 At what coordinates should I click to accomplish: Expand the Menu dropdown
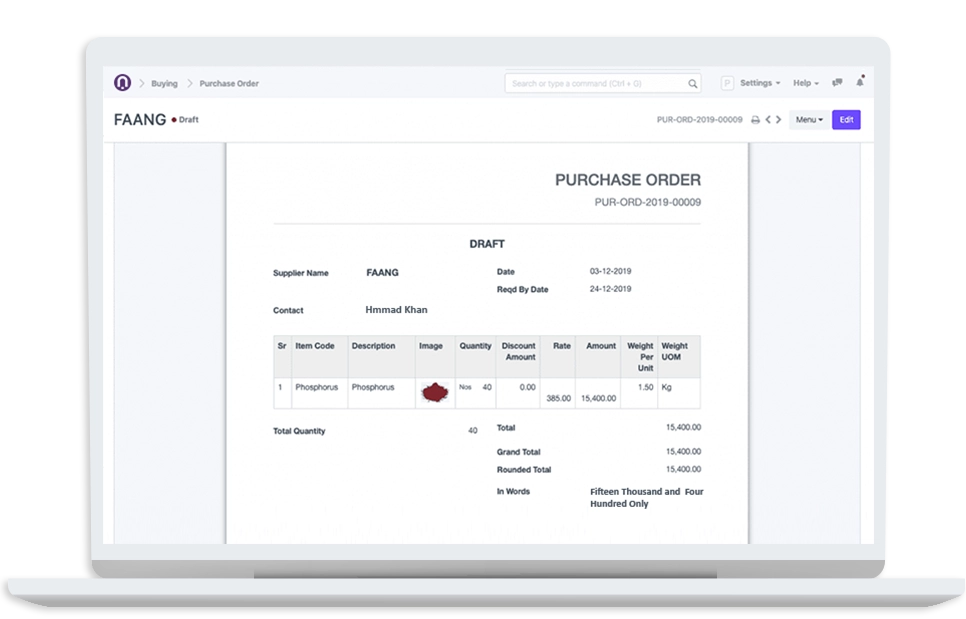(809, 119)
